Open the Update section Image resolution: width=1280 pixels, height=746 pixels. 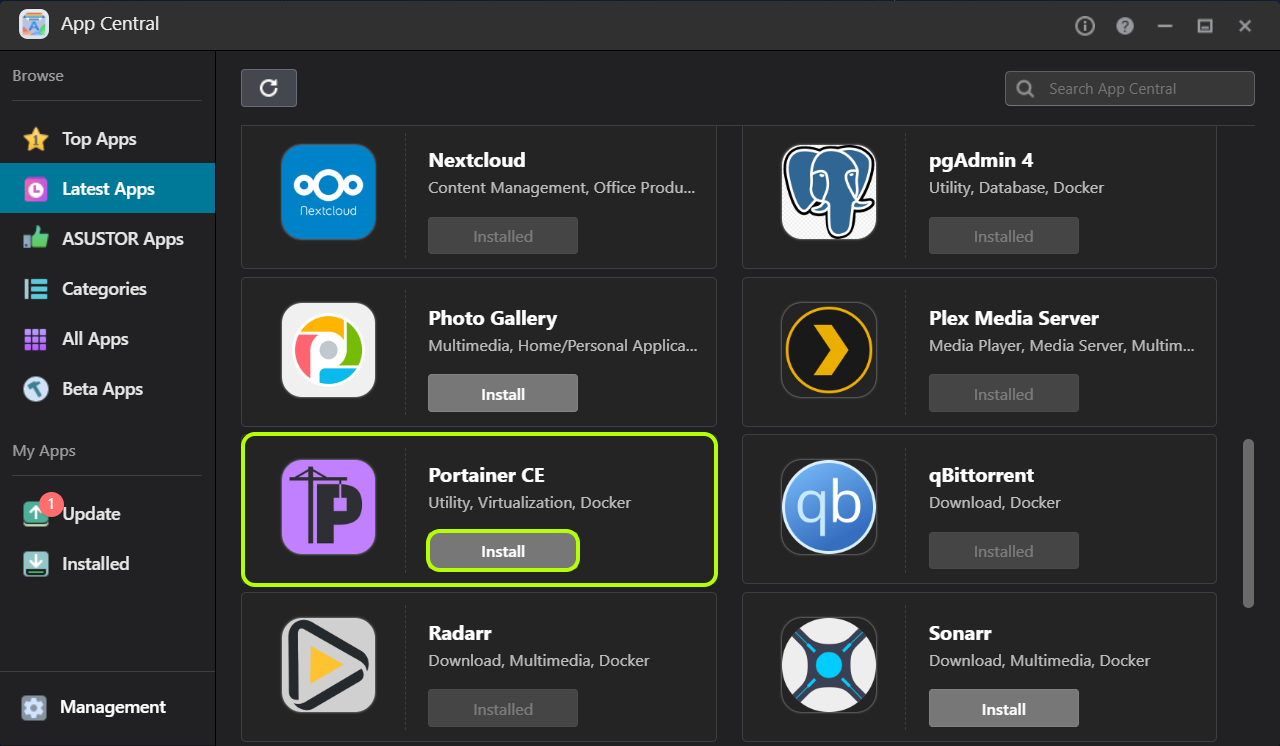pyautogui.click(x=107, y=514)
